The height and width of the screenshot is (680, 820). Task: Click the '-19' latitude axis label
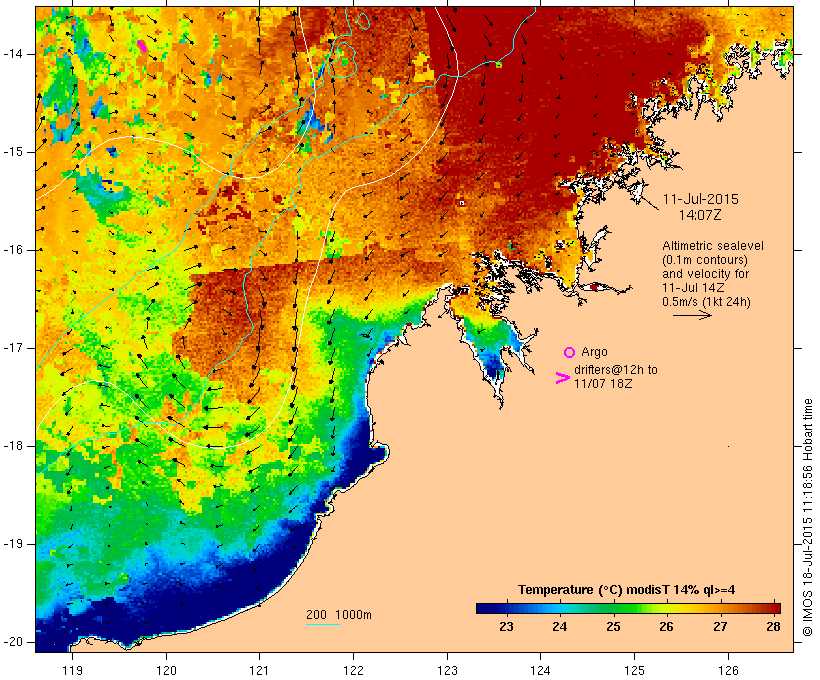(x=12, y=544)
